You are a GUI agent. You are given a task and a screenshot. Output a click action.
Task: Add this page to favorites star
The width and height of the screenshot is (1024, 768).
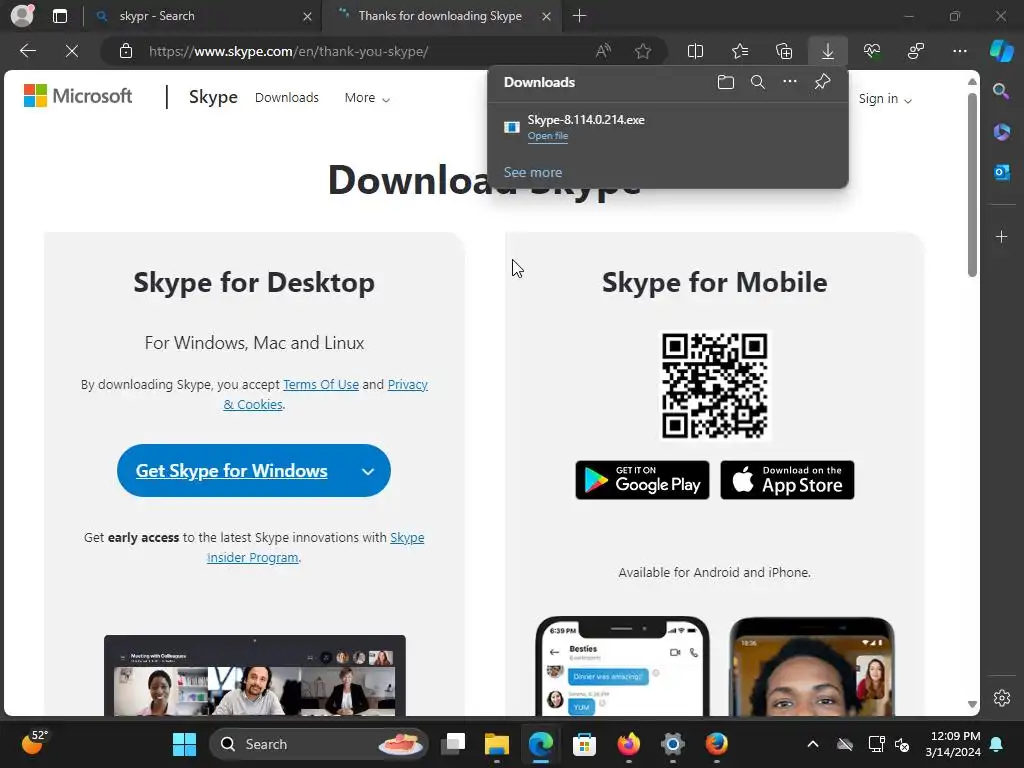click(x=643, y=51)
